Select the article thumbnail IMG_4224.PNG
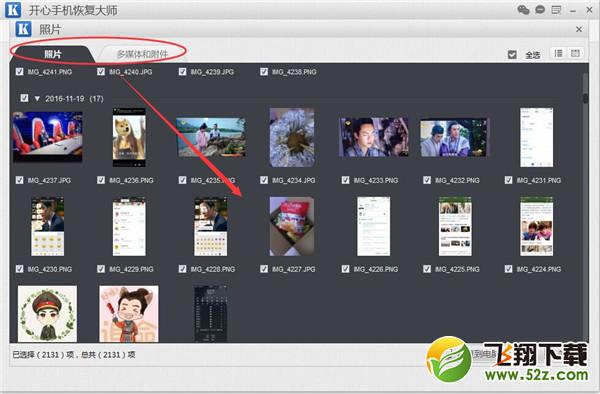 pos(536,226)
